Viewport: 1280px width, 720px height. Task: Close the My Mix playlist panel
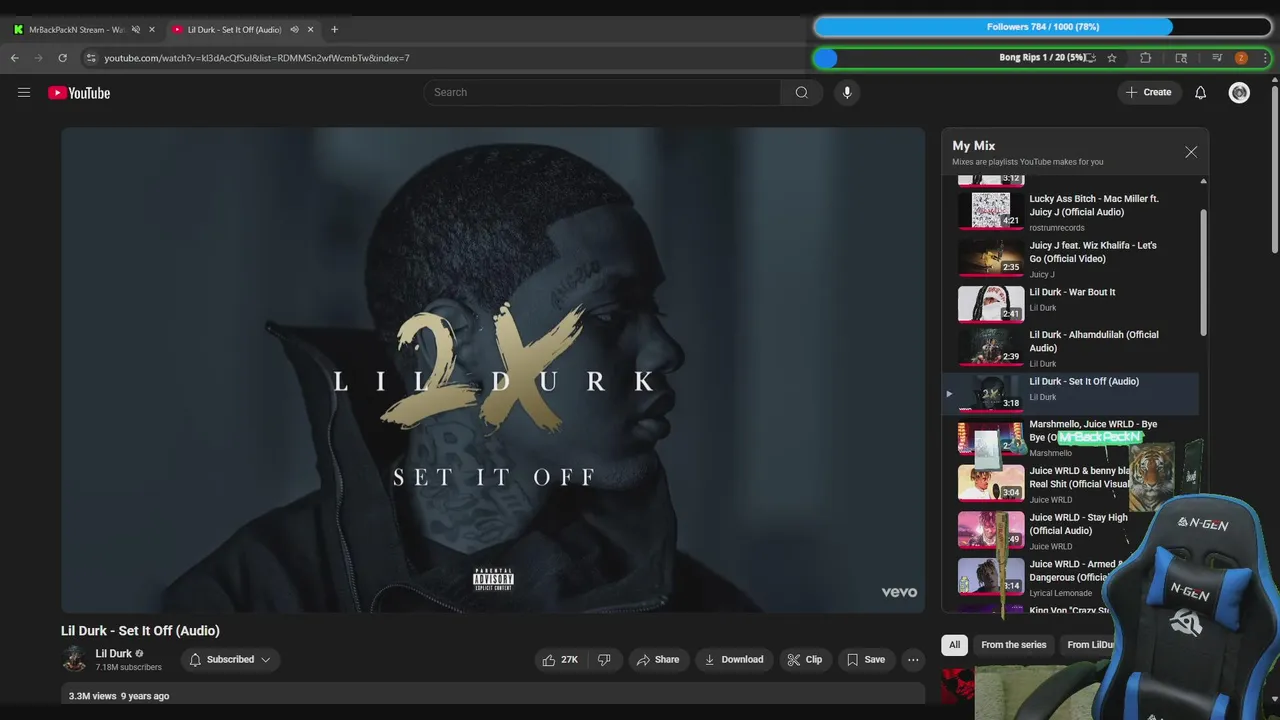[x=1190, y=152]
